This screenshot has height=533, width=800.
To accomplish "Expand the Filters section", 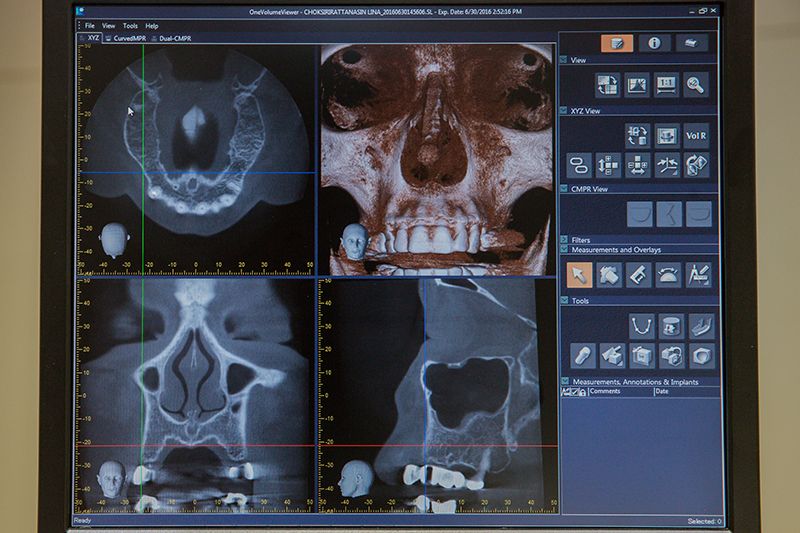I will (564, 239).
